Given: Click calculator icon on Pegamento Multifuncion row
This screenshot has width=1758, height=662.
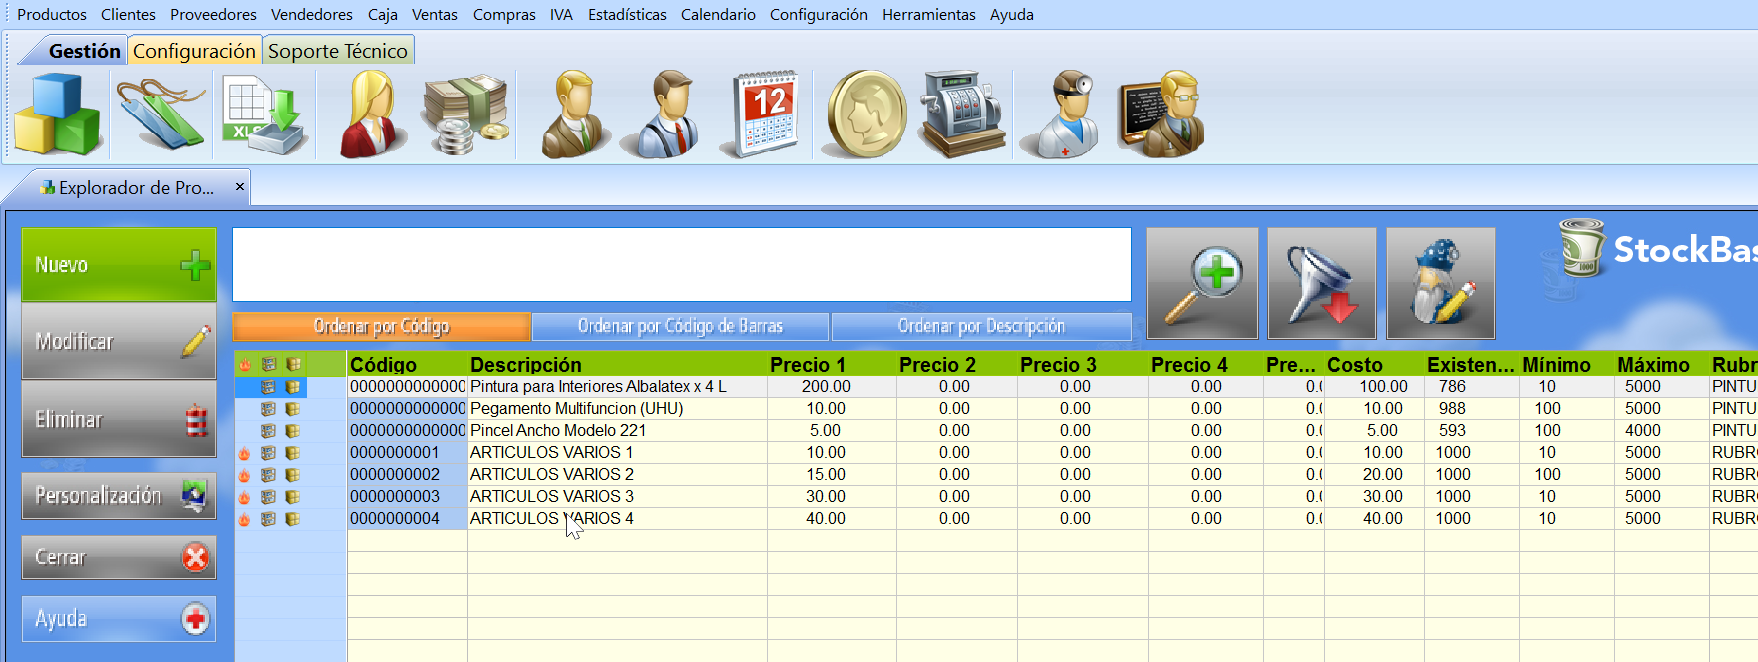Looking at the screenshot, I should click(268, 409).
